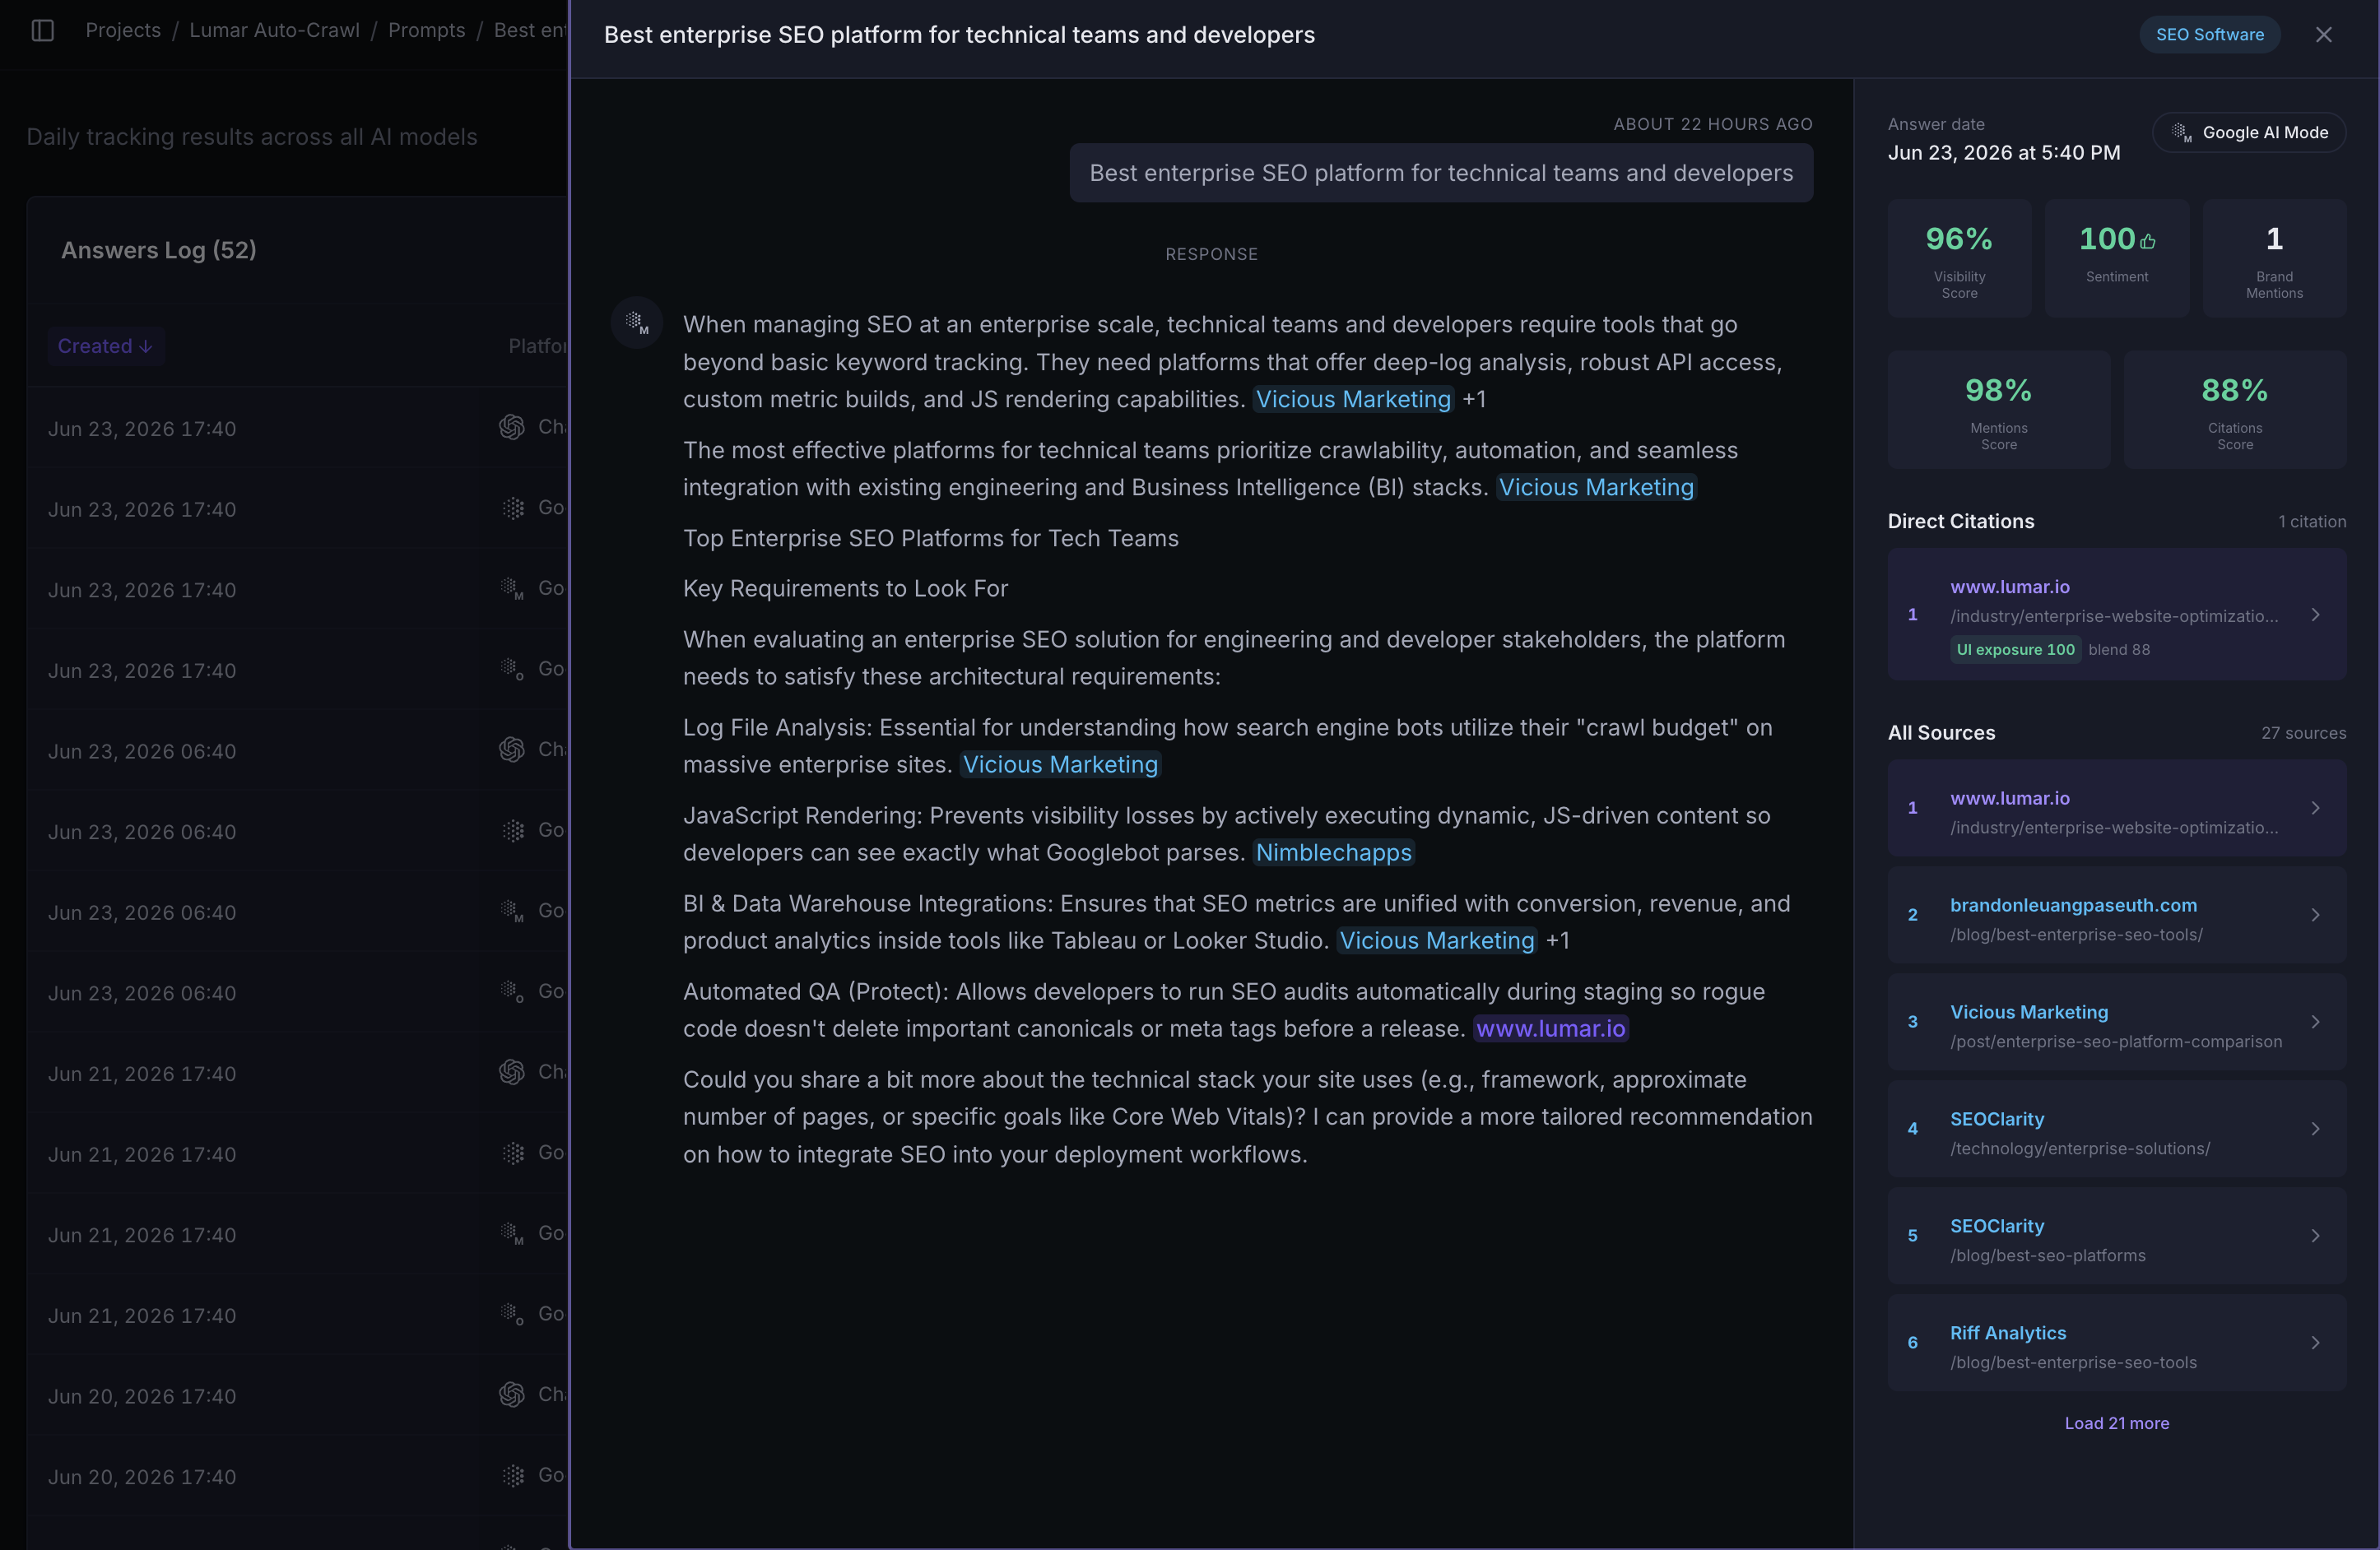Click the prompt bubble text
Screen dimensions: 2380x1550
coord(1441,173)
